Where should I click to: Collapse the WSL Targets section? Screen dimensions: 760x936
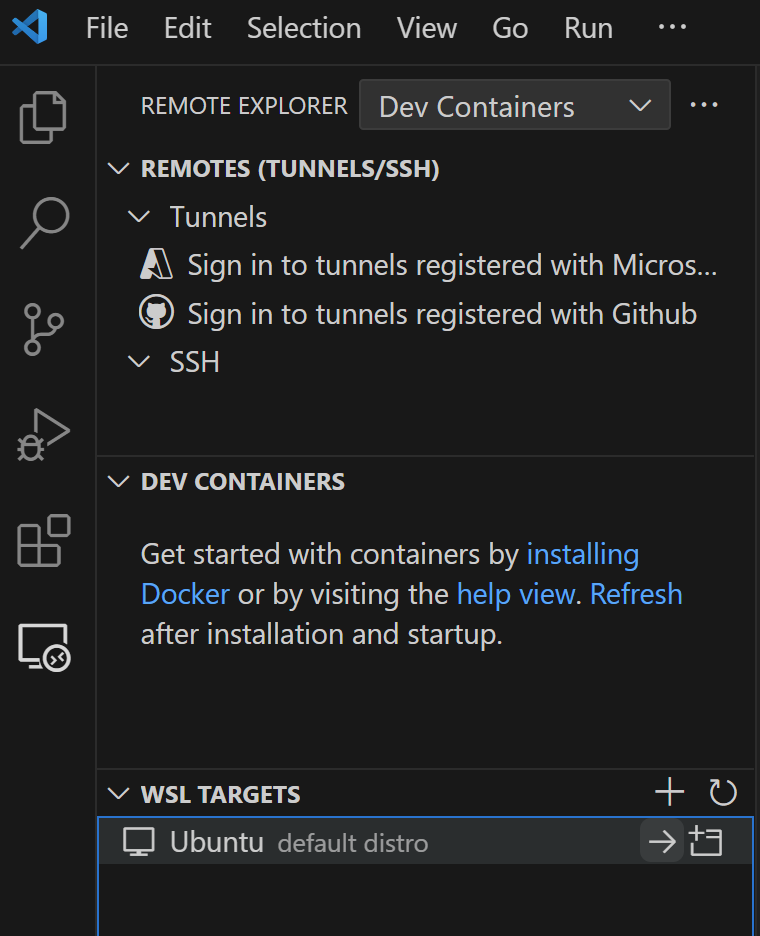(x=118, y=794)
